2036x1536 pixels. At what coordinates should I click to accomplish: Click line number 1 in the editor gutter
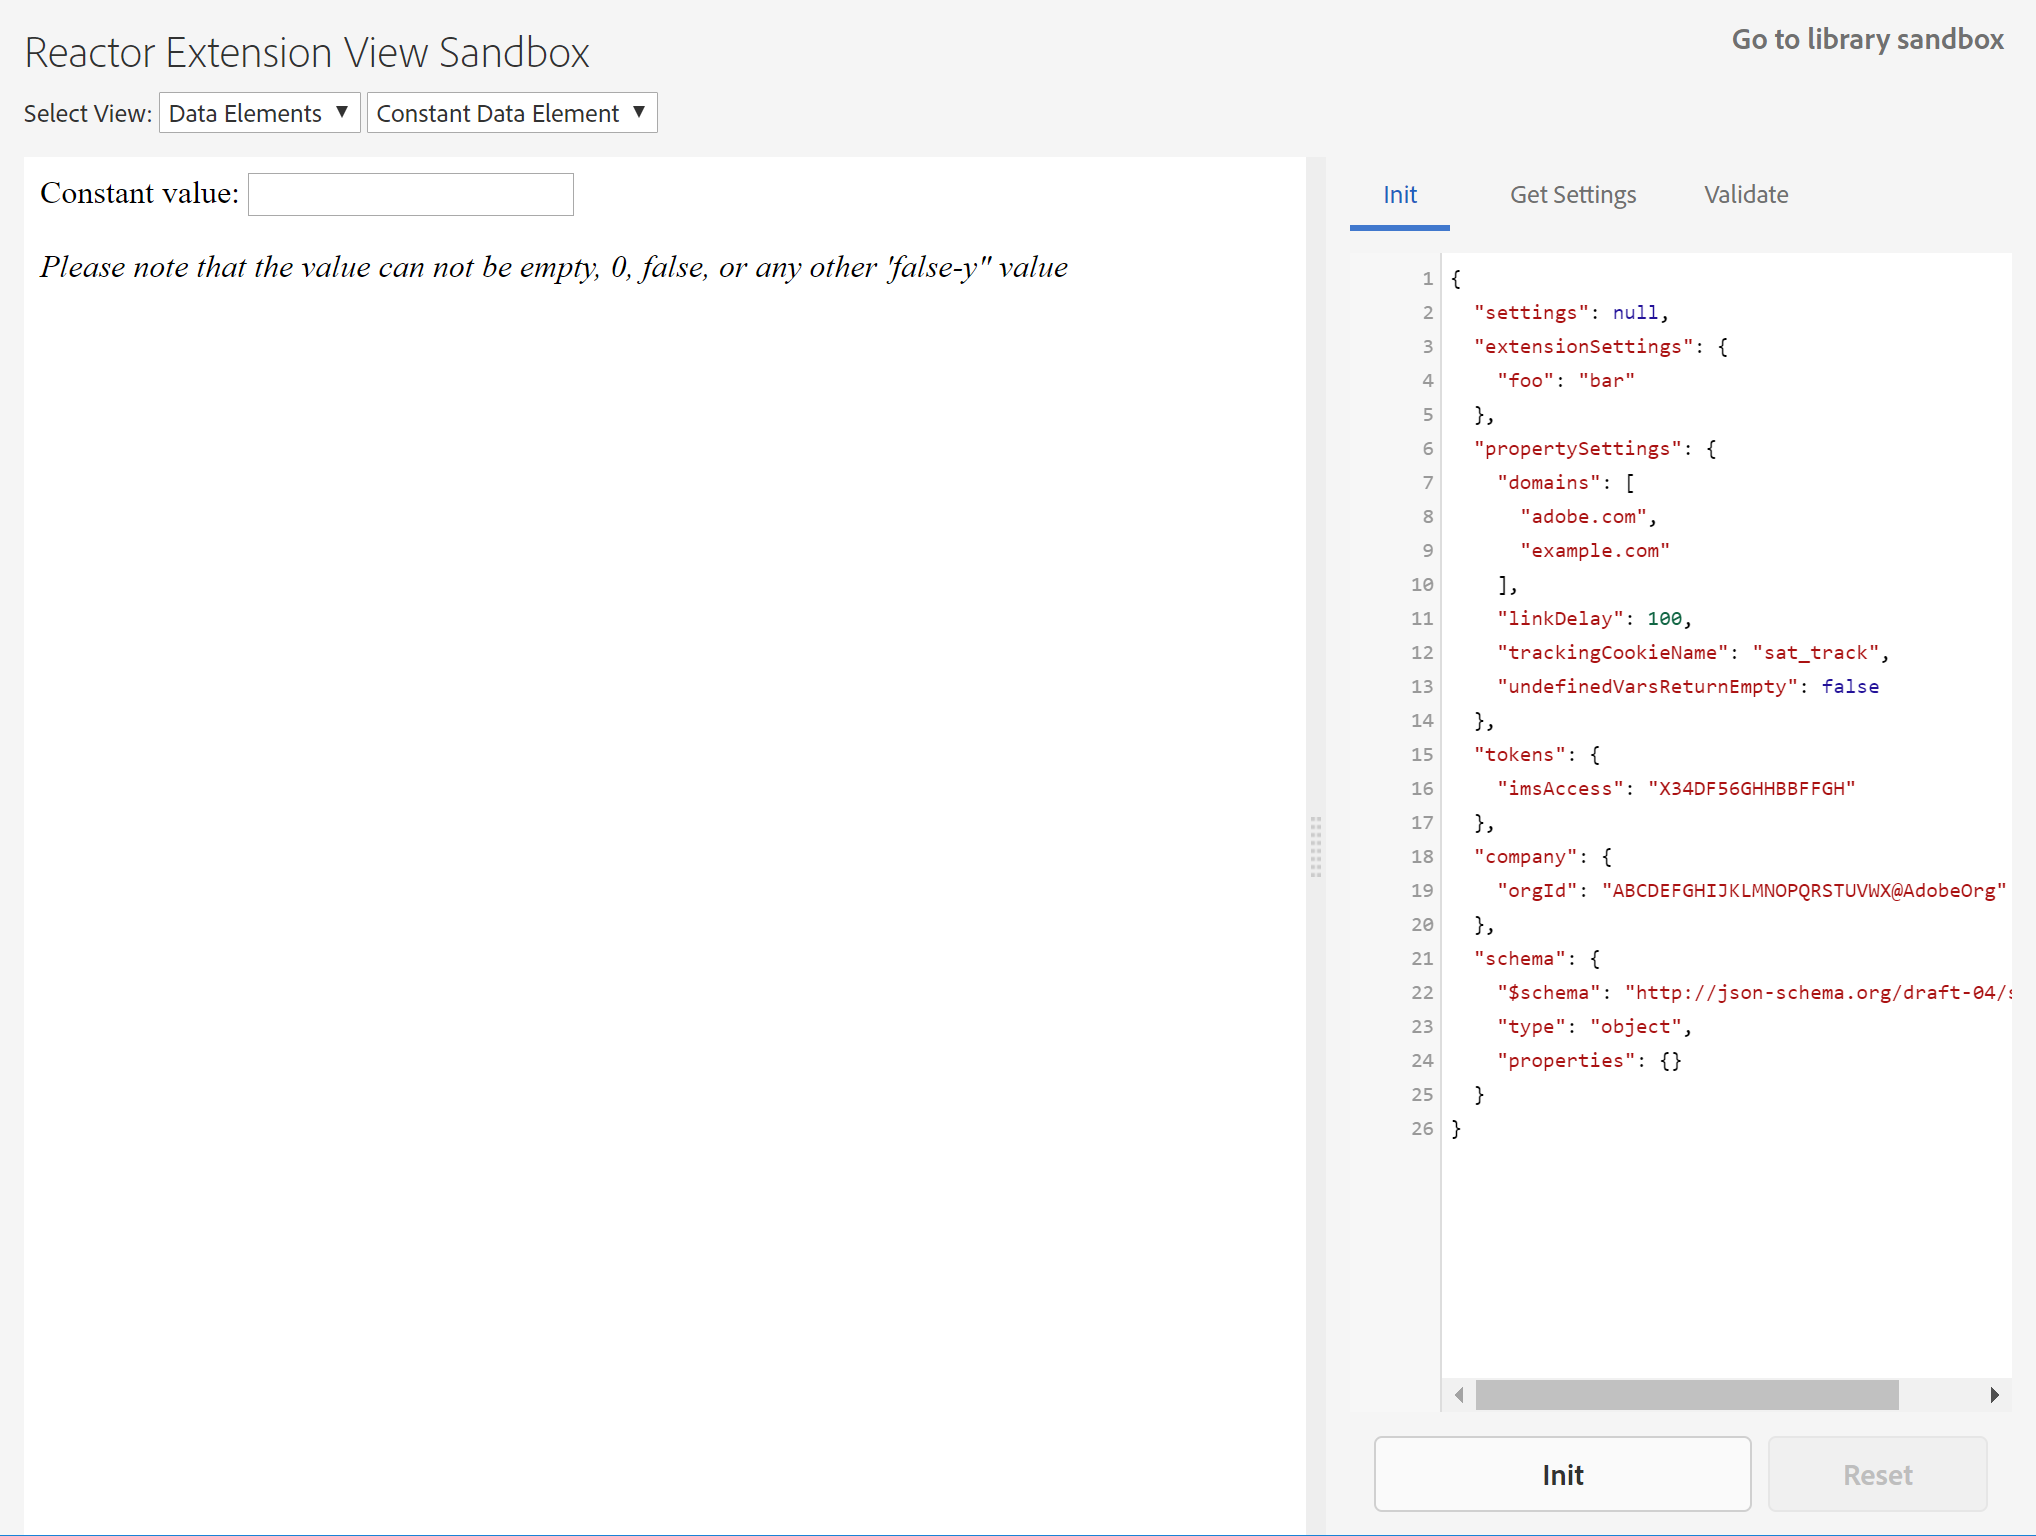1428,279
